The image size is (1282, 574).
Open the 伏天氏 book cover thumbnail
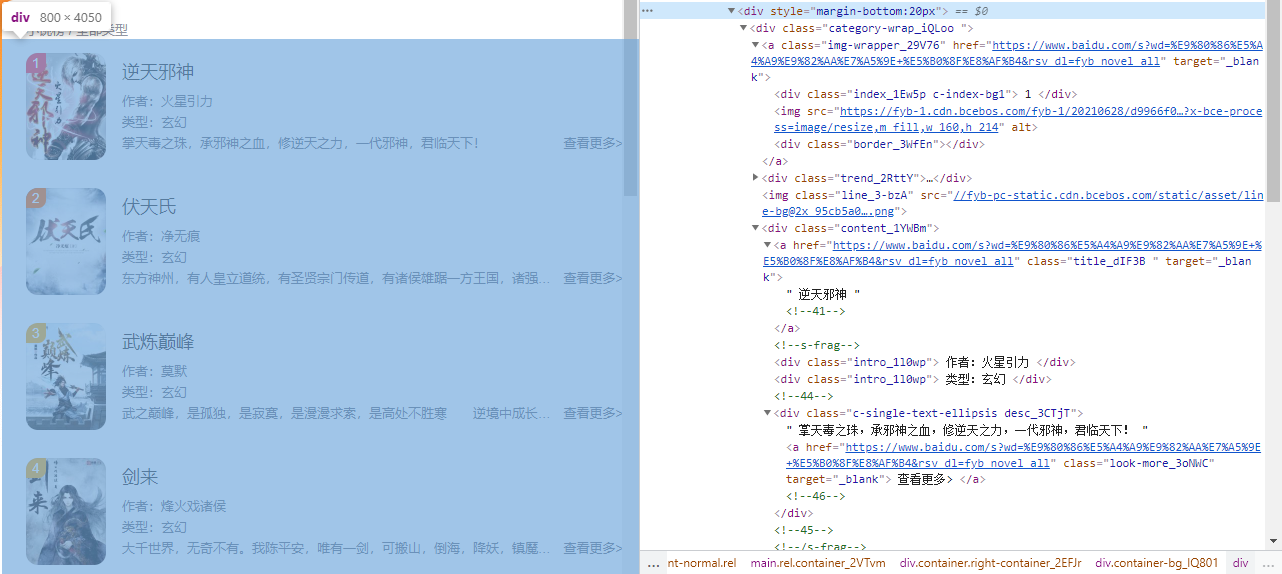(66, 241)
